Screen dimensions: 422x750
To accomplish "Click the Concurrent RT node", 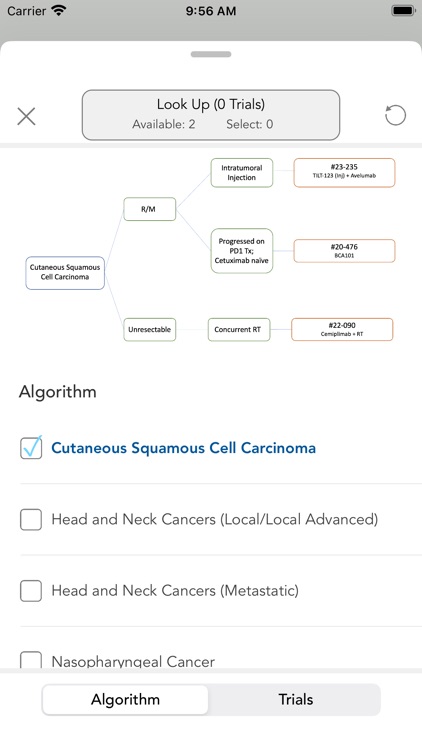I will coord(239,330).
